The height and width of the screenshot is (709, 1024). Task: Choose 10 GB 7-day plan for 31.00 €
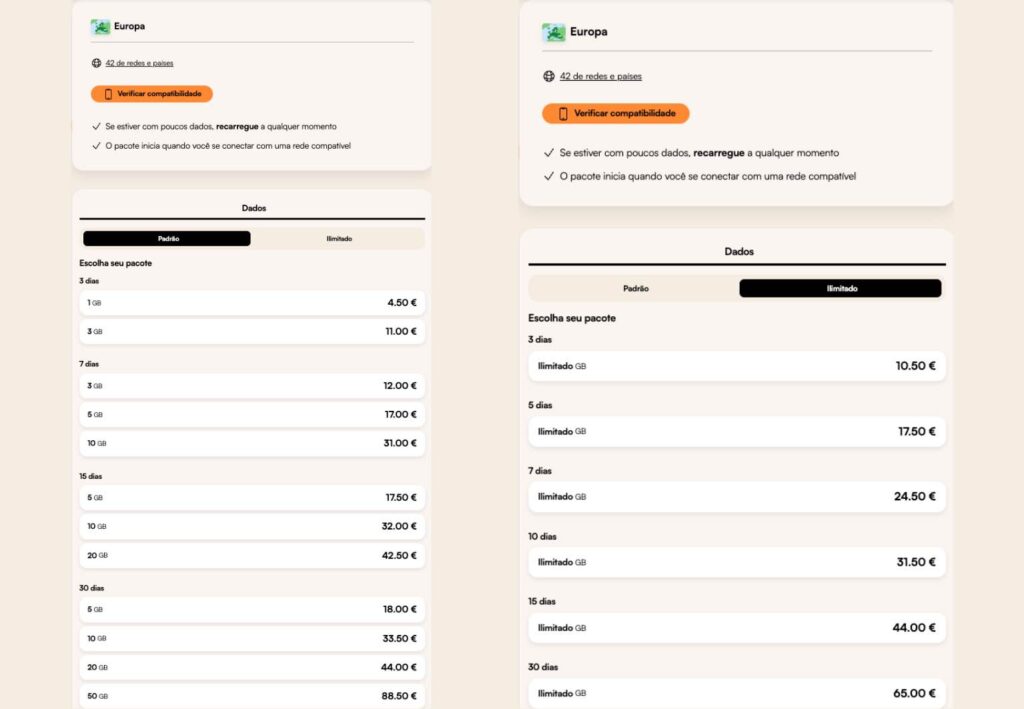click(252, 443)
